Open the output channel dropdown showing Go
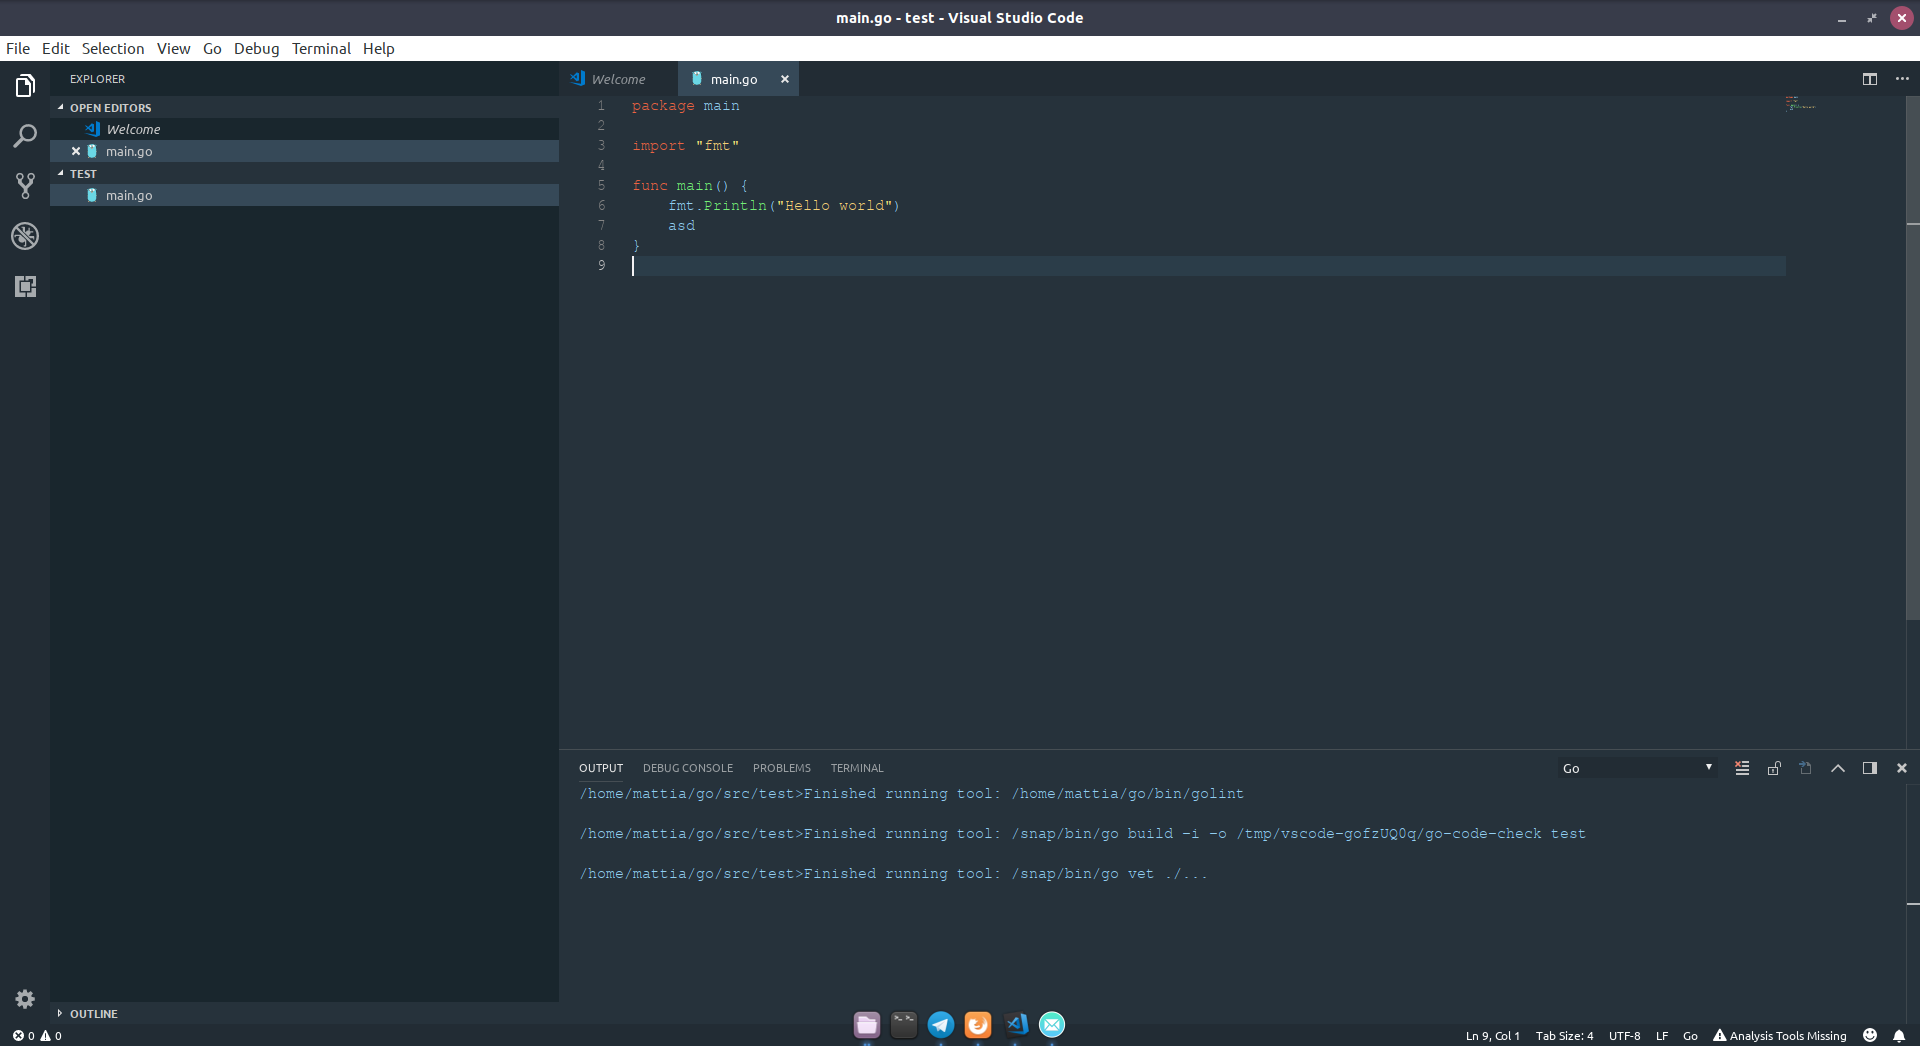The height and width of the screenshot is (1046, 1920). click(x=1637, y=768)
